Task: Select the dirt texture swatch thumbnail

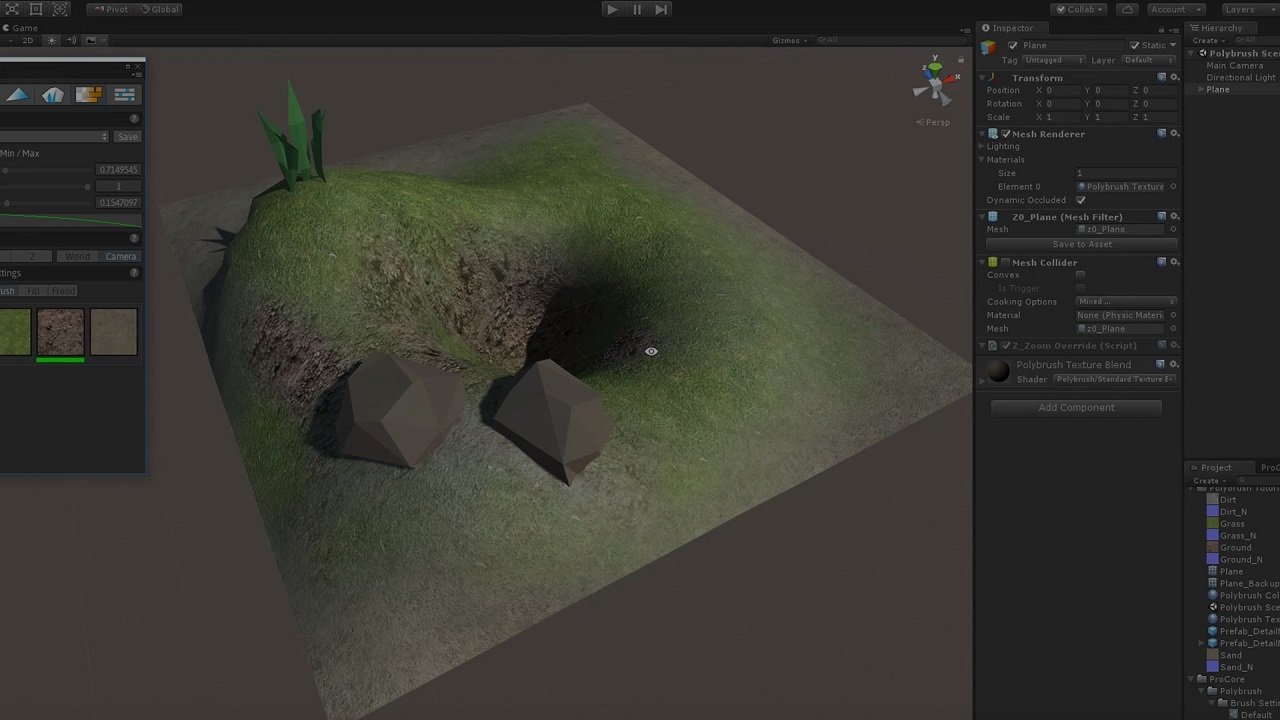Action: pyautogui.click(x=60, y=332)
